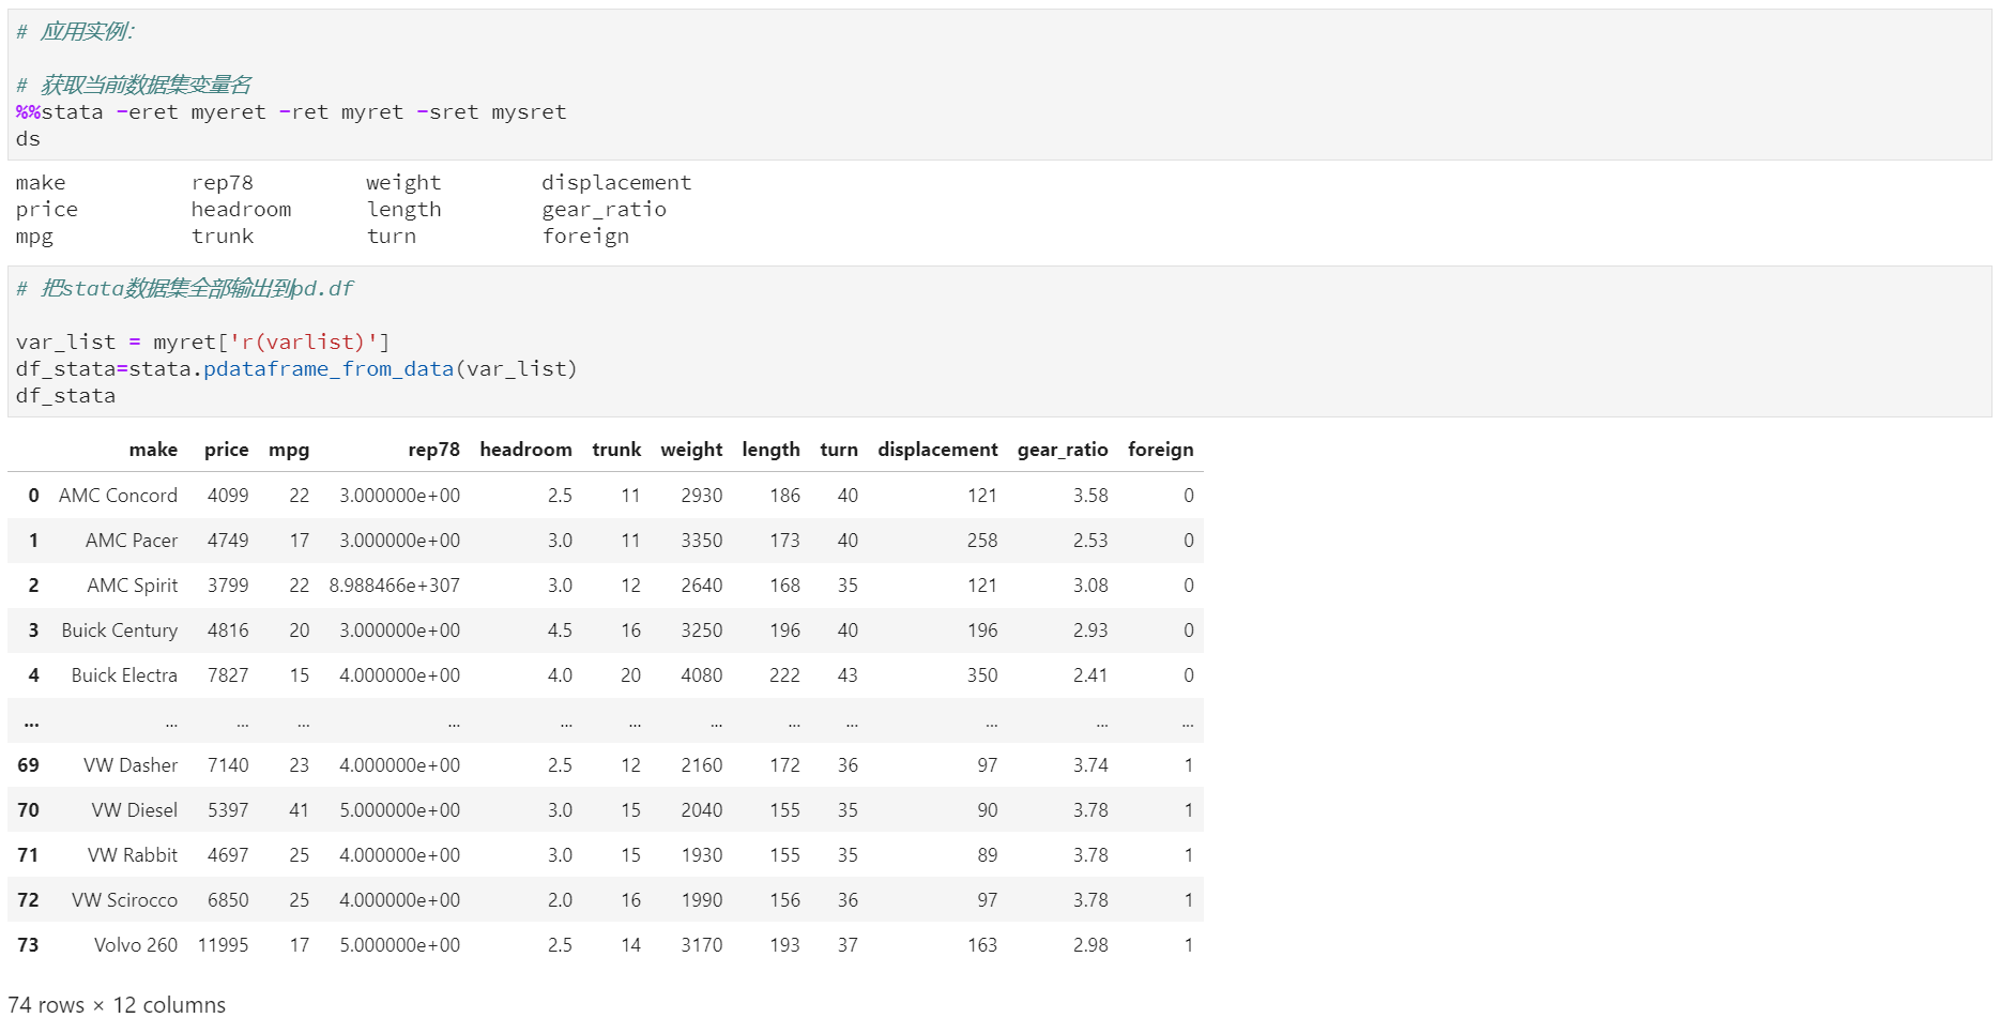Click the 'displacement' column header
The image size is (2000, 1033).
(938, 450)
